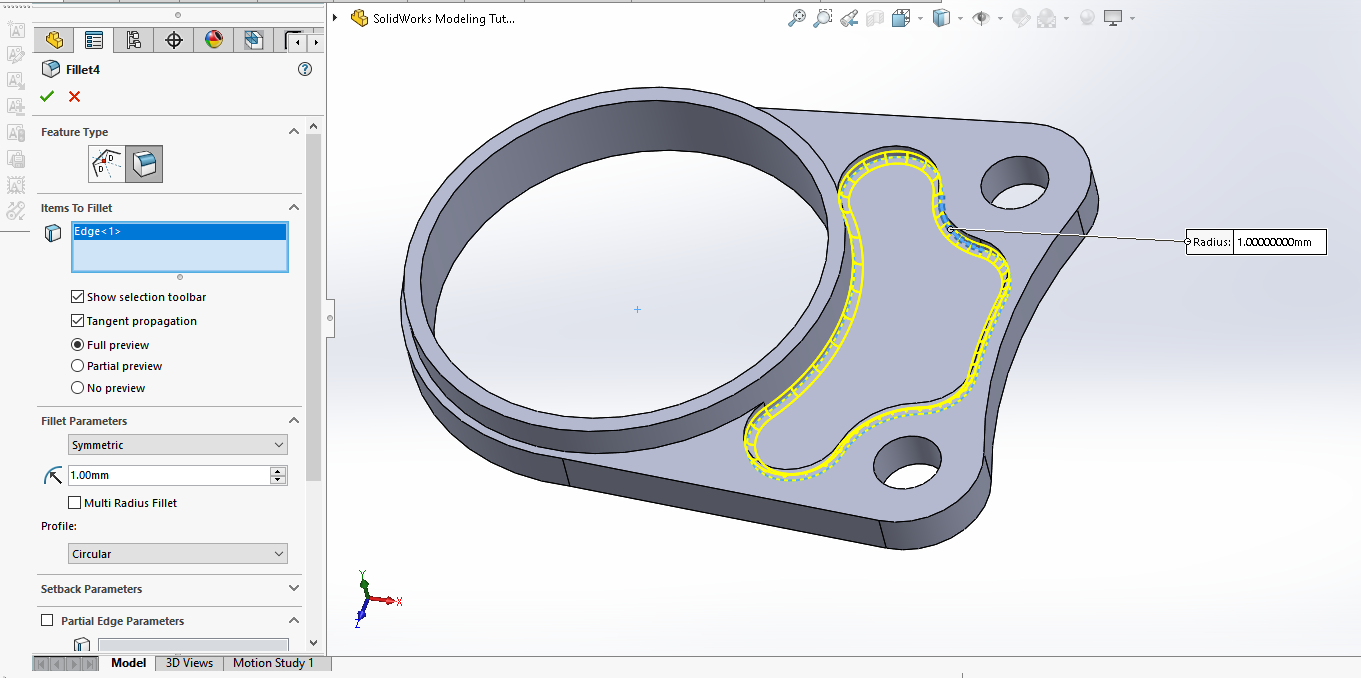This screenshot has height=678, width=1361.
Task: Open the DimXpertManager crosshair tab
Action: coord(174,40)
